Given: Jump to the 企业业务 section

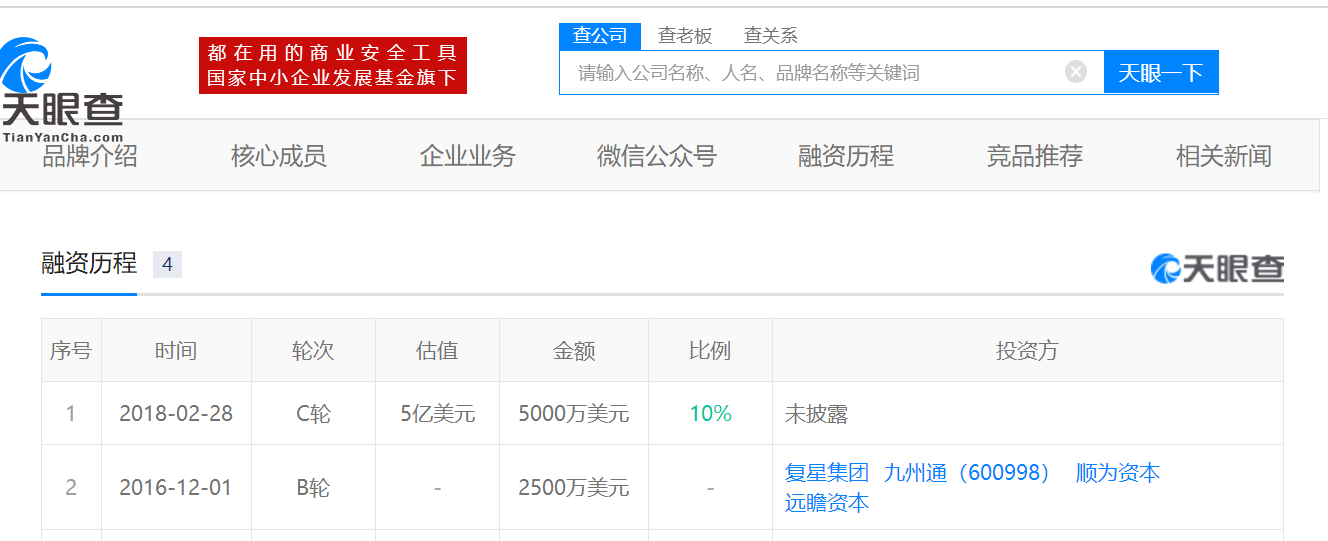Looking at the screenshot, I should click(x=468, y=156).
